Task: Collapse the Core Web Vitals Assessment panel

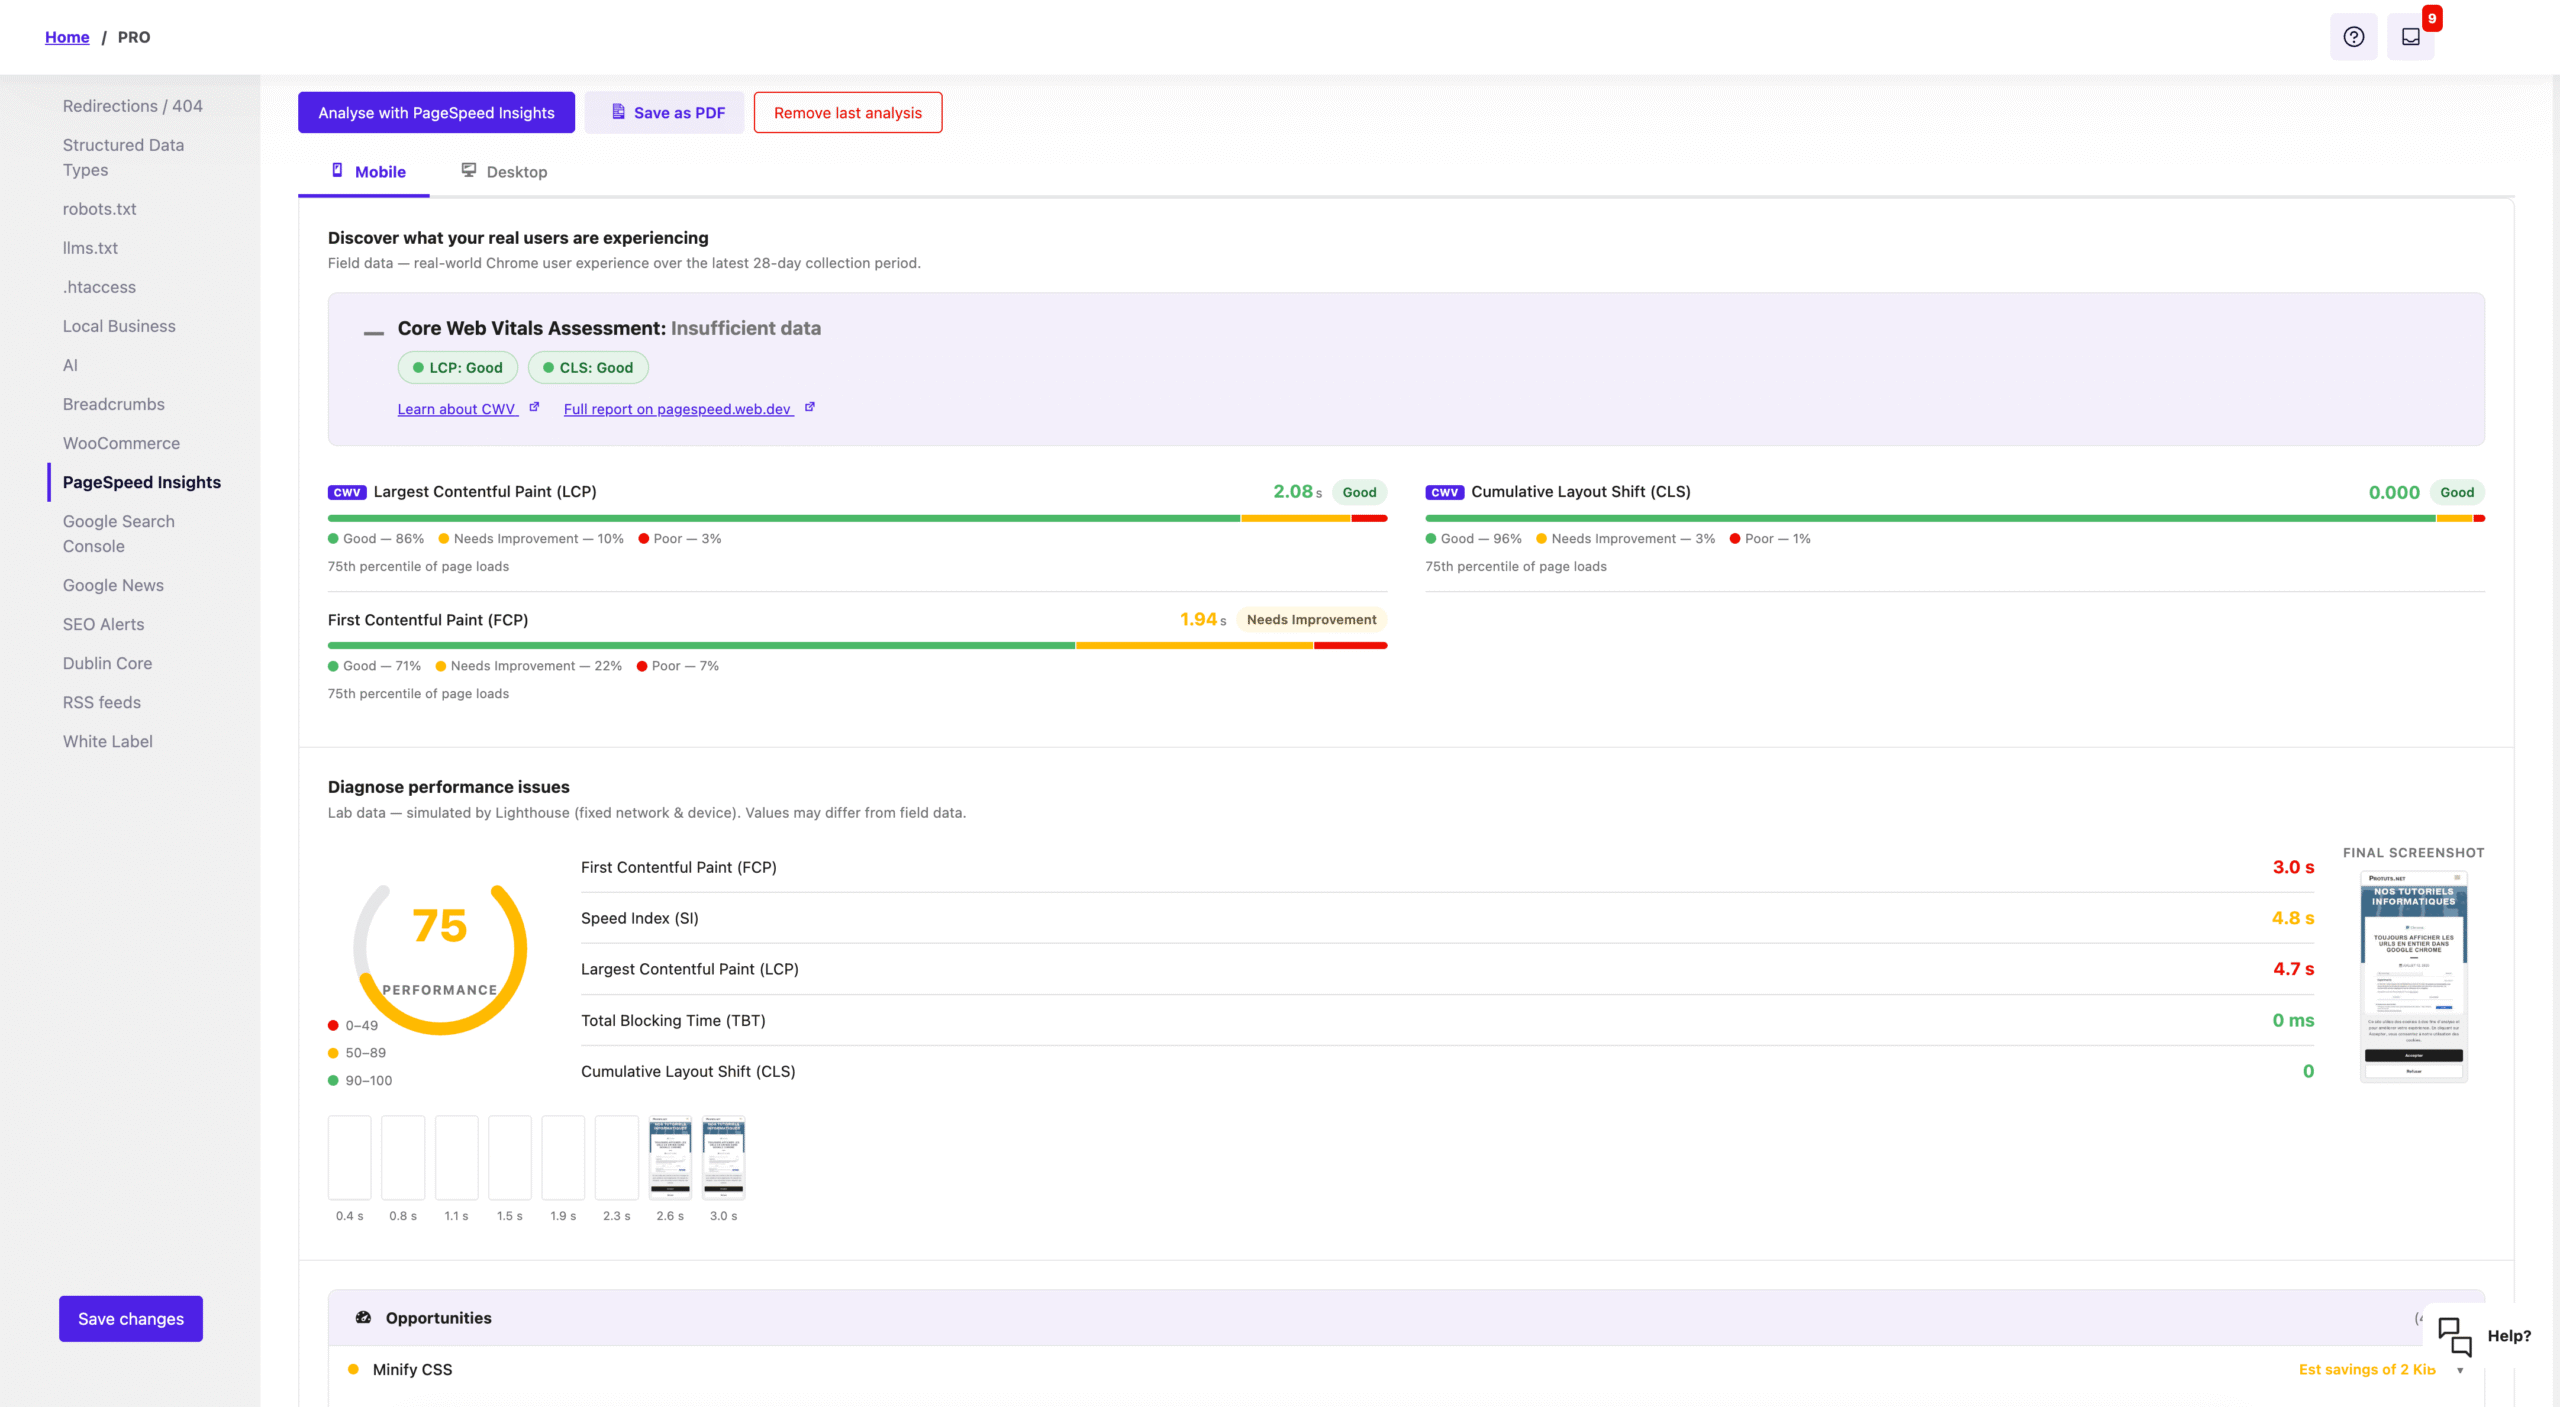Action: (x=371, y=333)
